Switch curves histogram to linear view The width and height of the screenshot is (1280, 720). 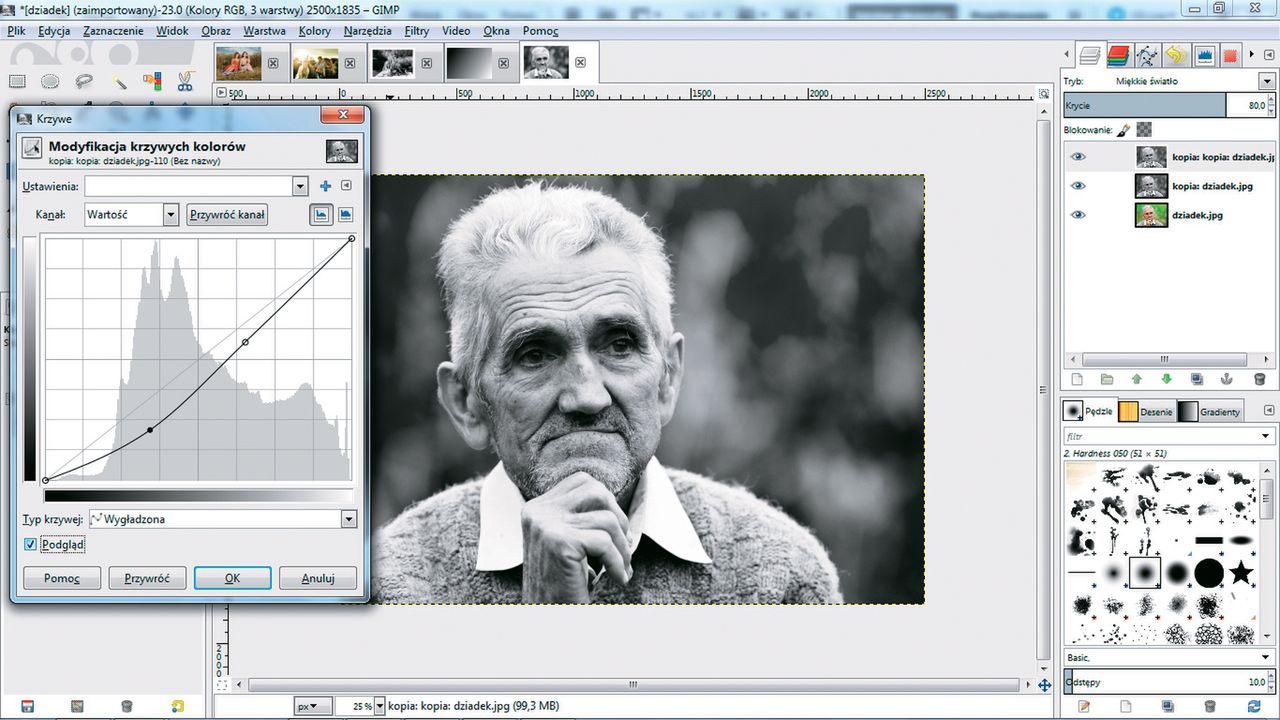(321, 215)
